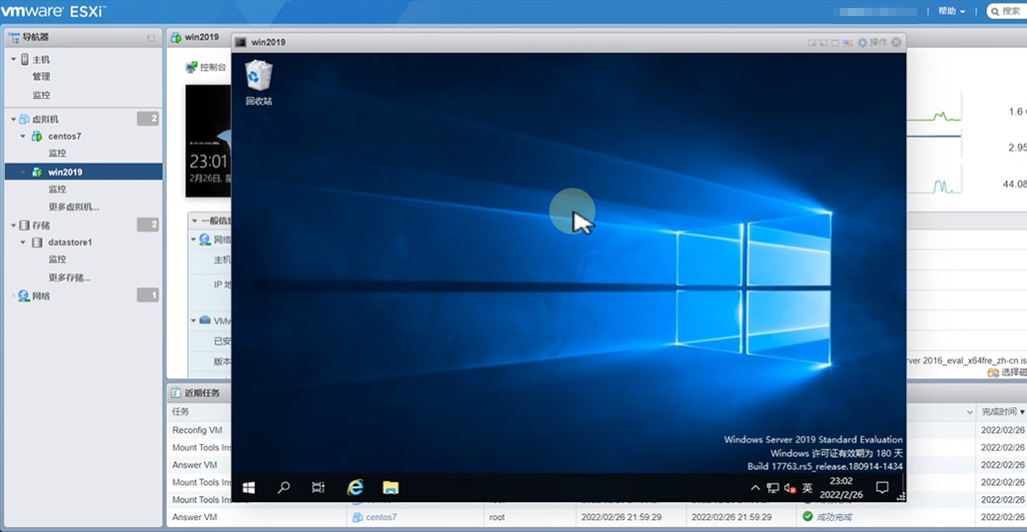Open File Explorer from taskbar
Image resolution: width=1027 pixels, height=532 pixels.
tap(391, 488)
